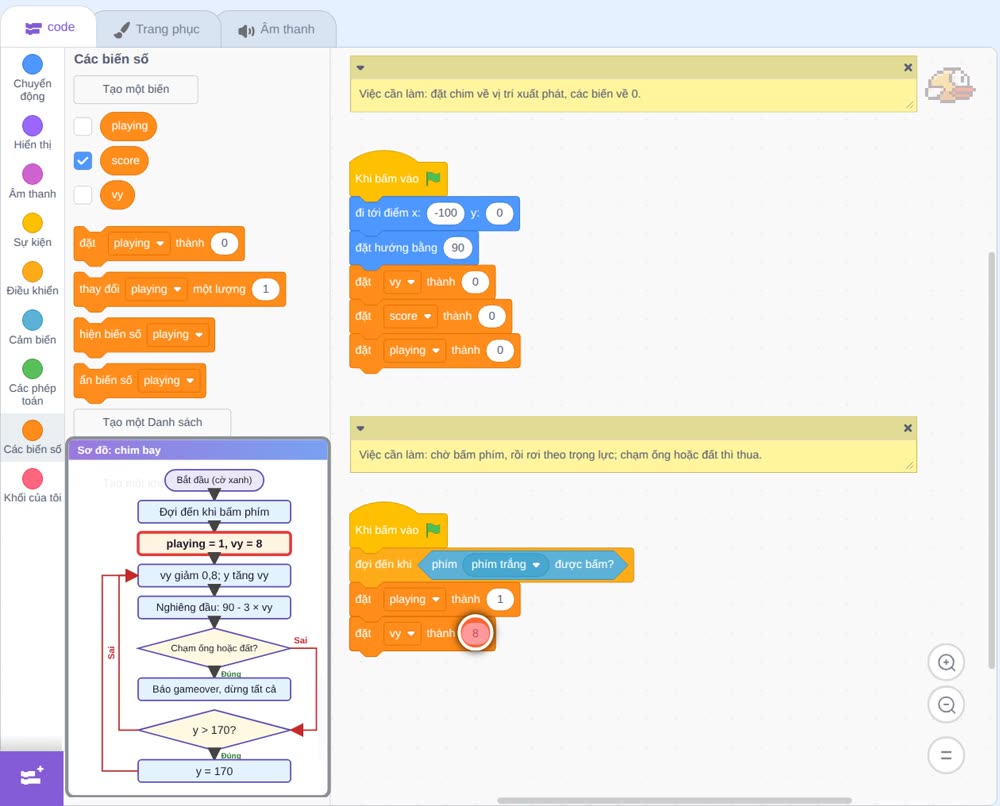Uncheck the score variable checkbox
Screen dimensions: 1000x806
click(x=83, y=161)
